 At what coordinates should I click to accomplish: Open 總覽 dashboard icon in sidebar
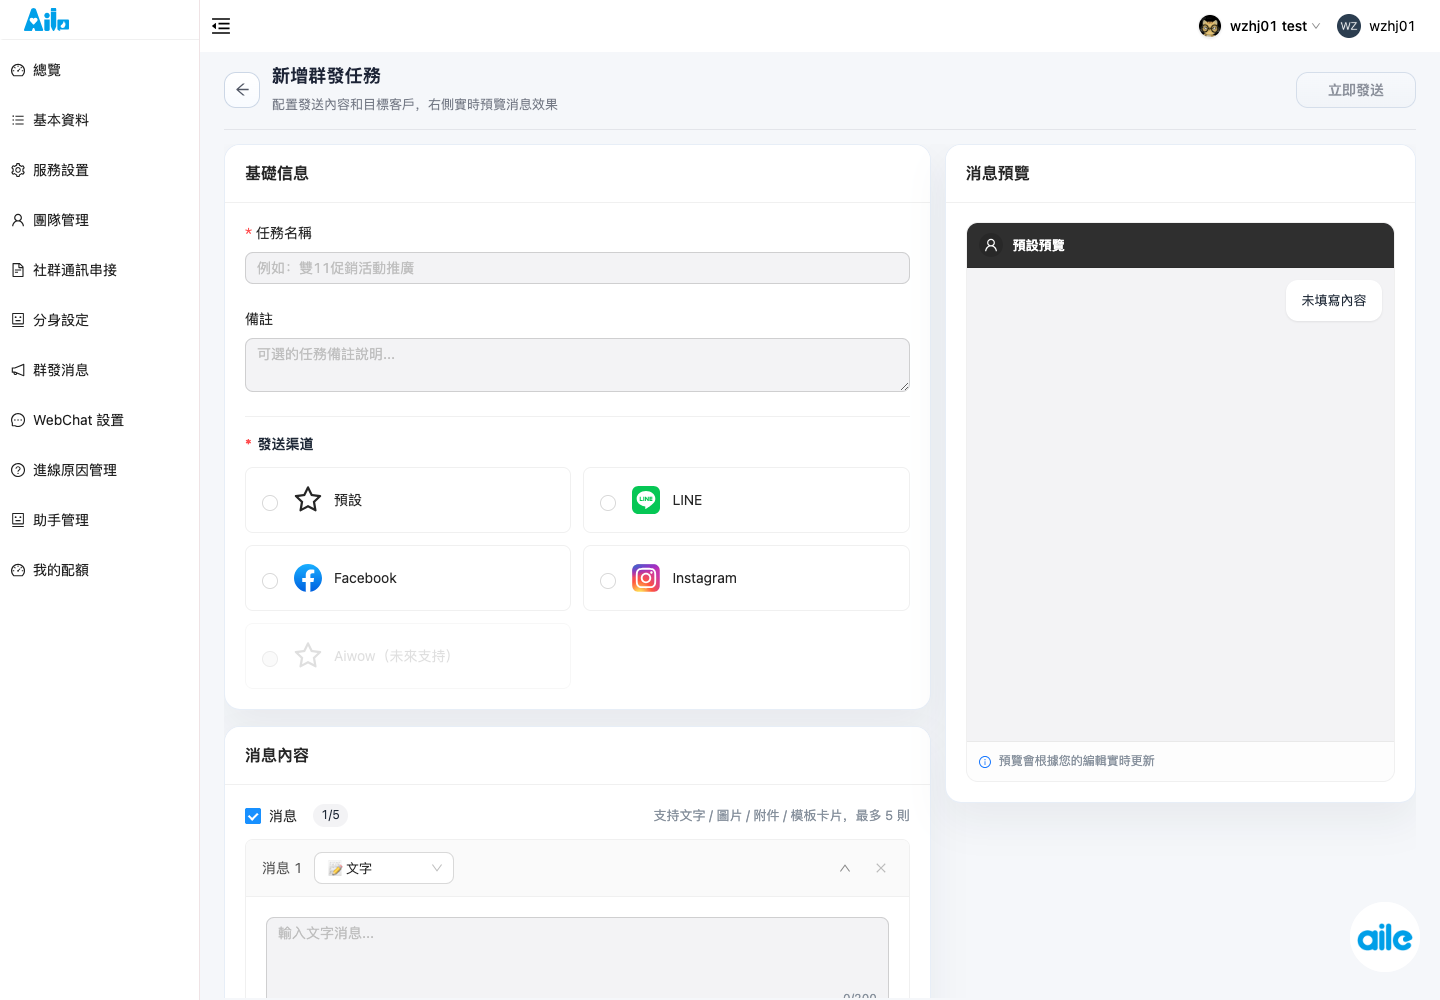[x=18, y=70]
